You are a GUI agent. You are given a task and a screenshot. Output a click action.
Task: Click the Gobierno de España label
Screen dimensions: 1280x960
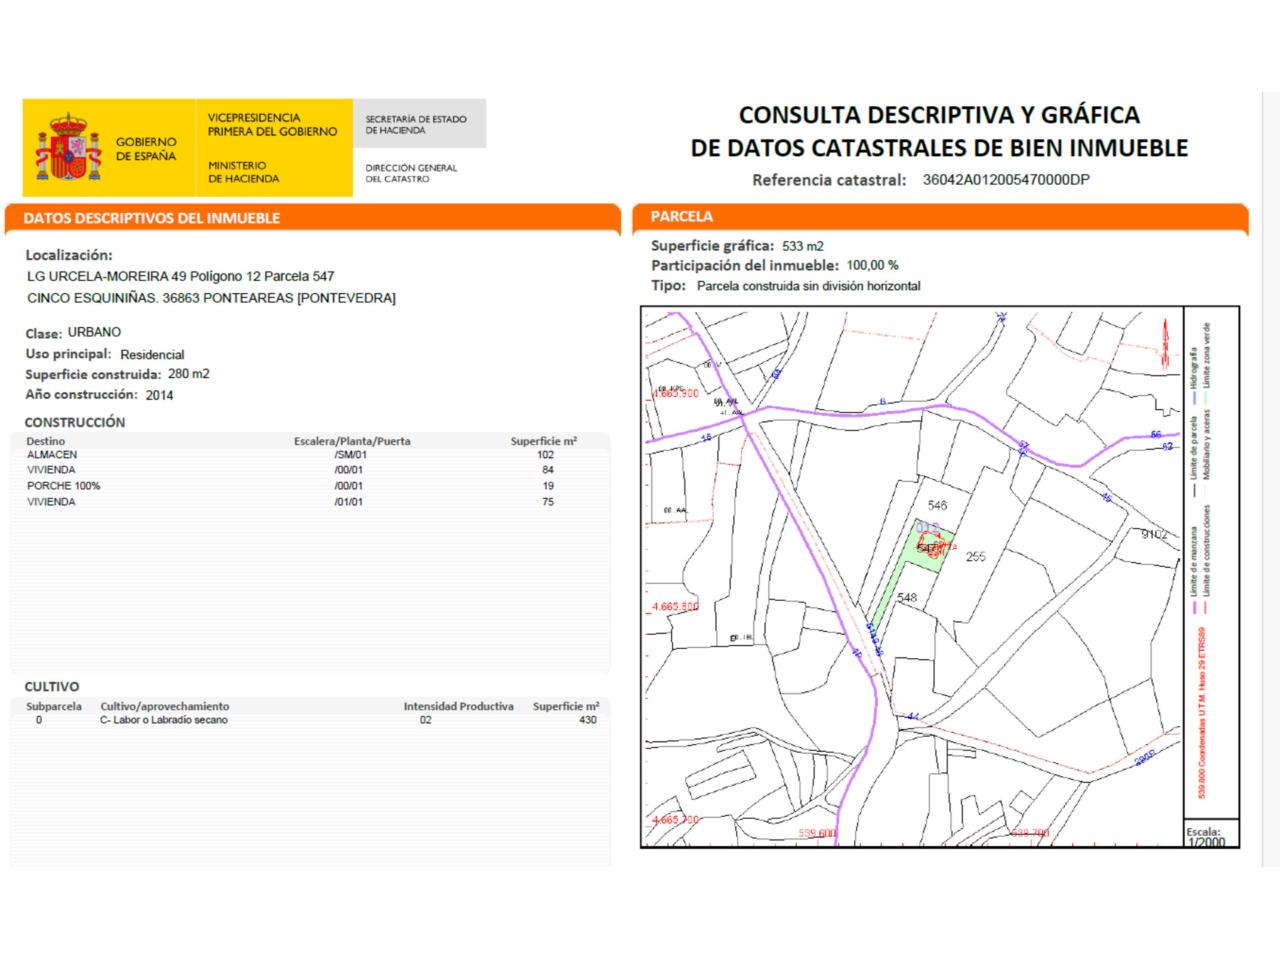[146, 149]
